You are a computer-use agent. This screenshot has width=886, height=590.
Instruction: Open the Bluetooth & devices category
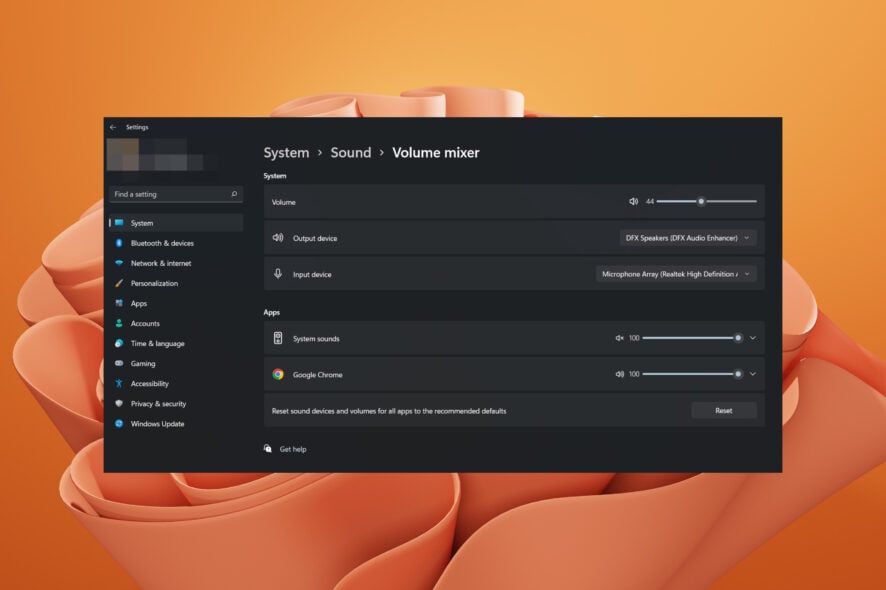point(176,243)
